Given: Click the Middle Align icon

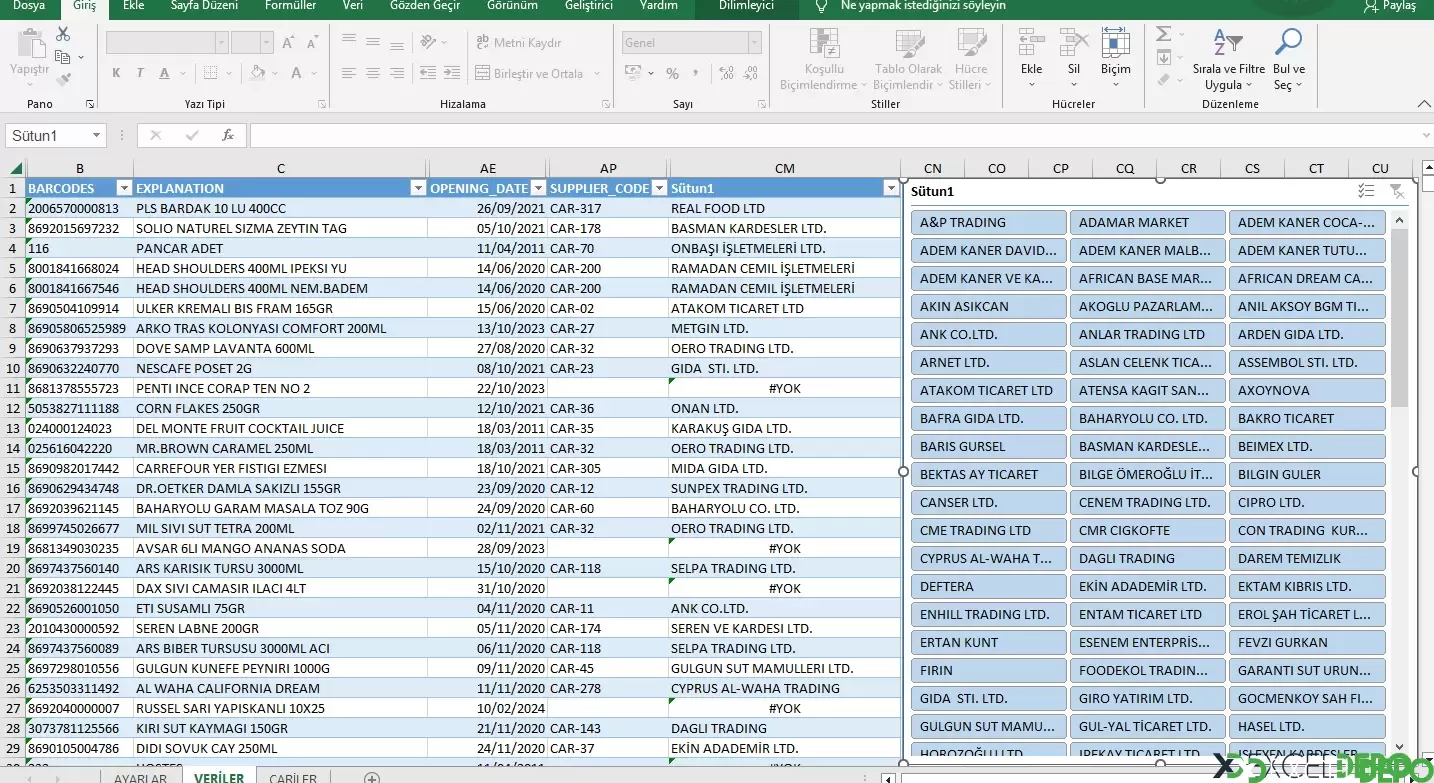Looking at the screenshot, I should (373, 41).
